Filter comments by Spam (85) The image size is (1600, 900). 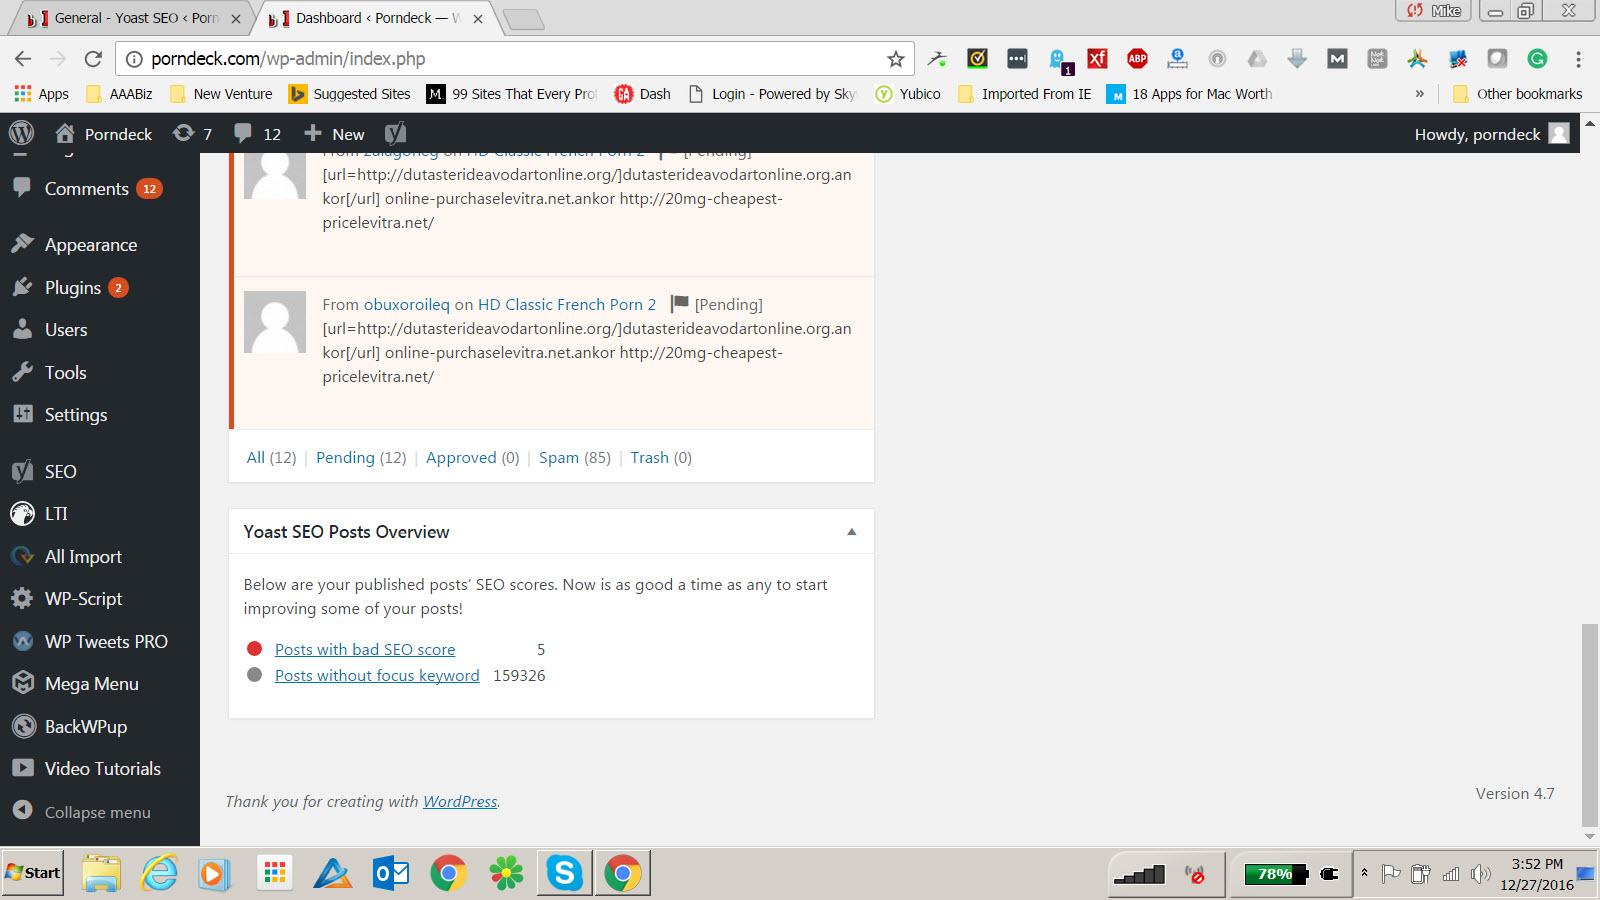[x=574, y=458]
